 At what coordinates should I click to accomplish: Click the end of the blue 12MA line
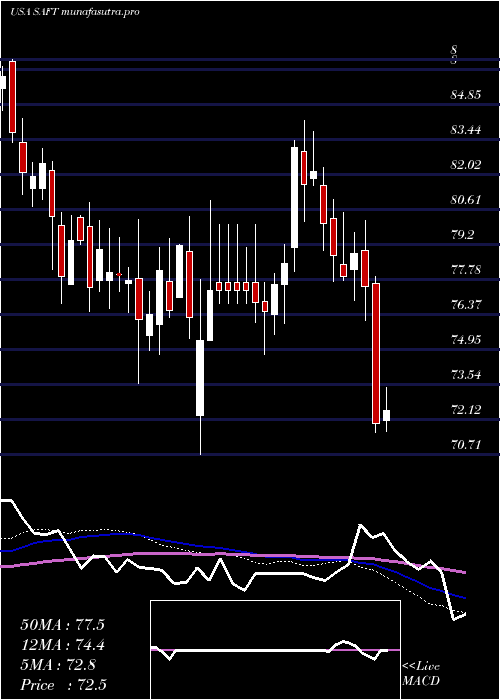tap(464, 597)
